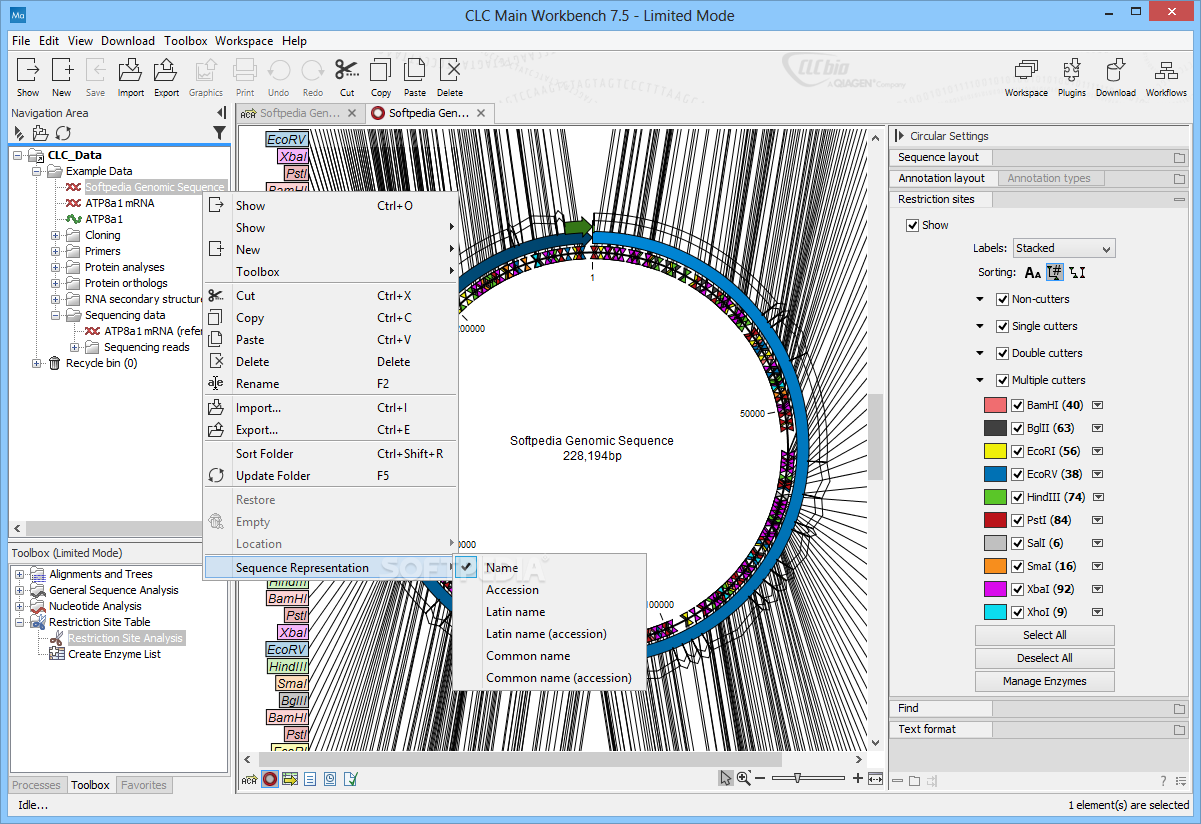The width and height of the screenshot is (1201, 824).
Task: Choose Sort Folder from context menu
Action: (330, 454)
